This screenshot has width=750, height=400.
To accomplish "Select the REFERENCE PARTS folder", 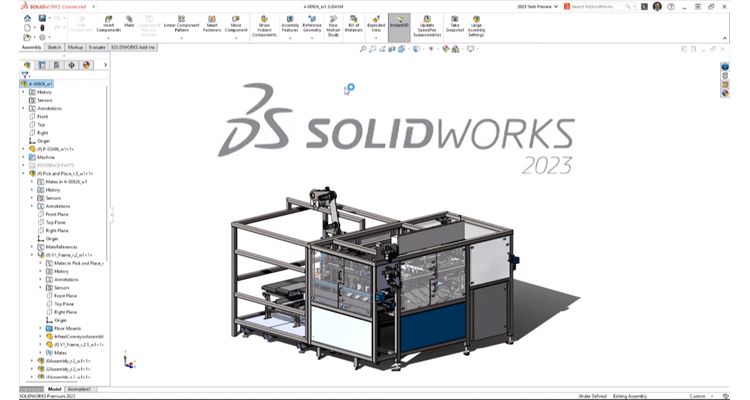I will pos(52,165).
